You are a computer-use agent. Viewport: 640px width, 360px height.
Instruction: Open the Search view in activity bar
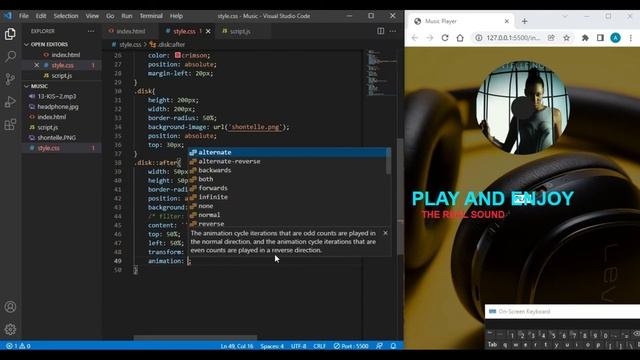(x=10, y=56)
